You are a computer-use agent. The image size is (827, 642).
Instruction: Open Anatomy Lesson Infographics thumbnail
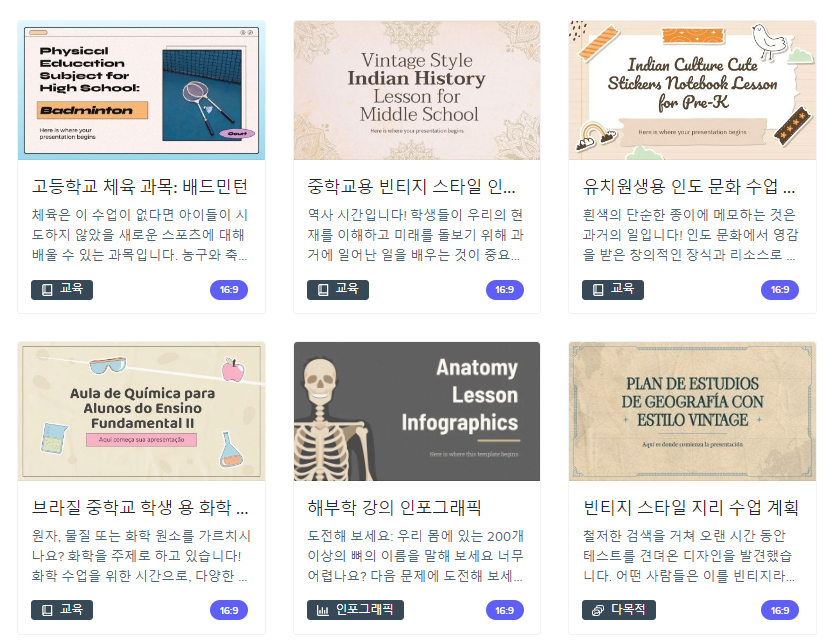tap(417, 411)
